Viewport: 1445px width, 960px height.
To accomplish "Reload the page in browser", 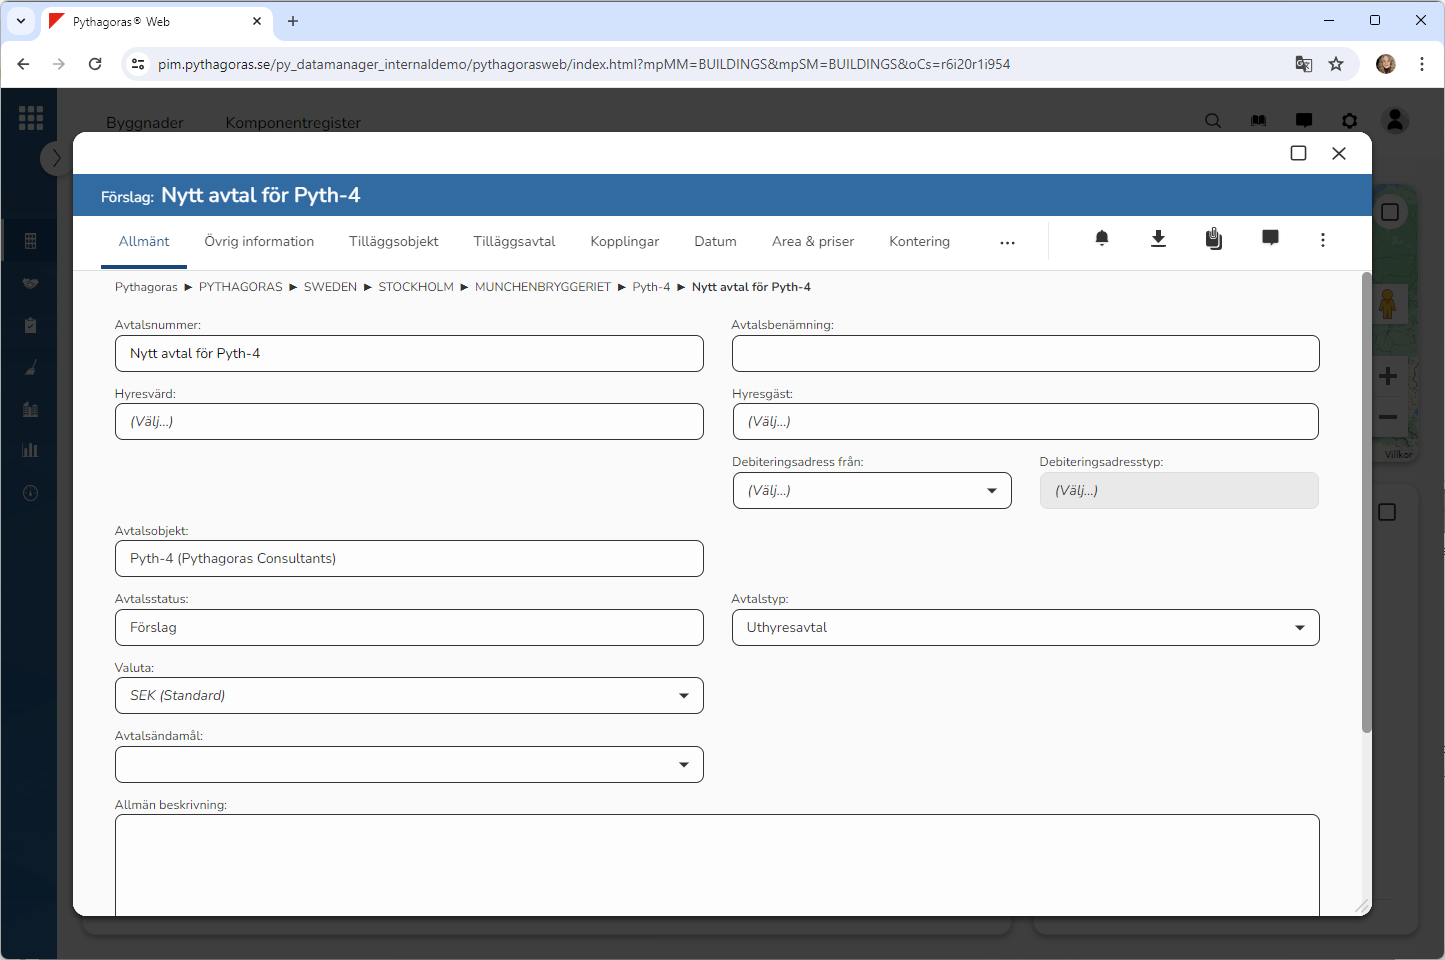I will (95, 64).
